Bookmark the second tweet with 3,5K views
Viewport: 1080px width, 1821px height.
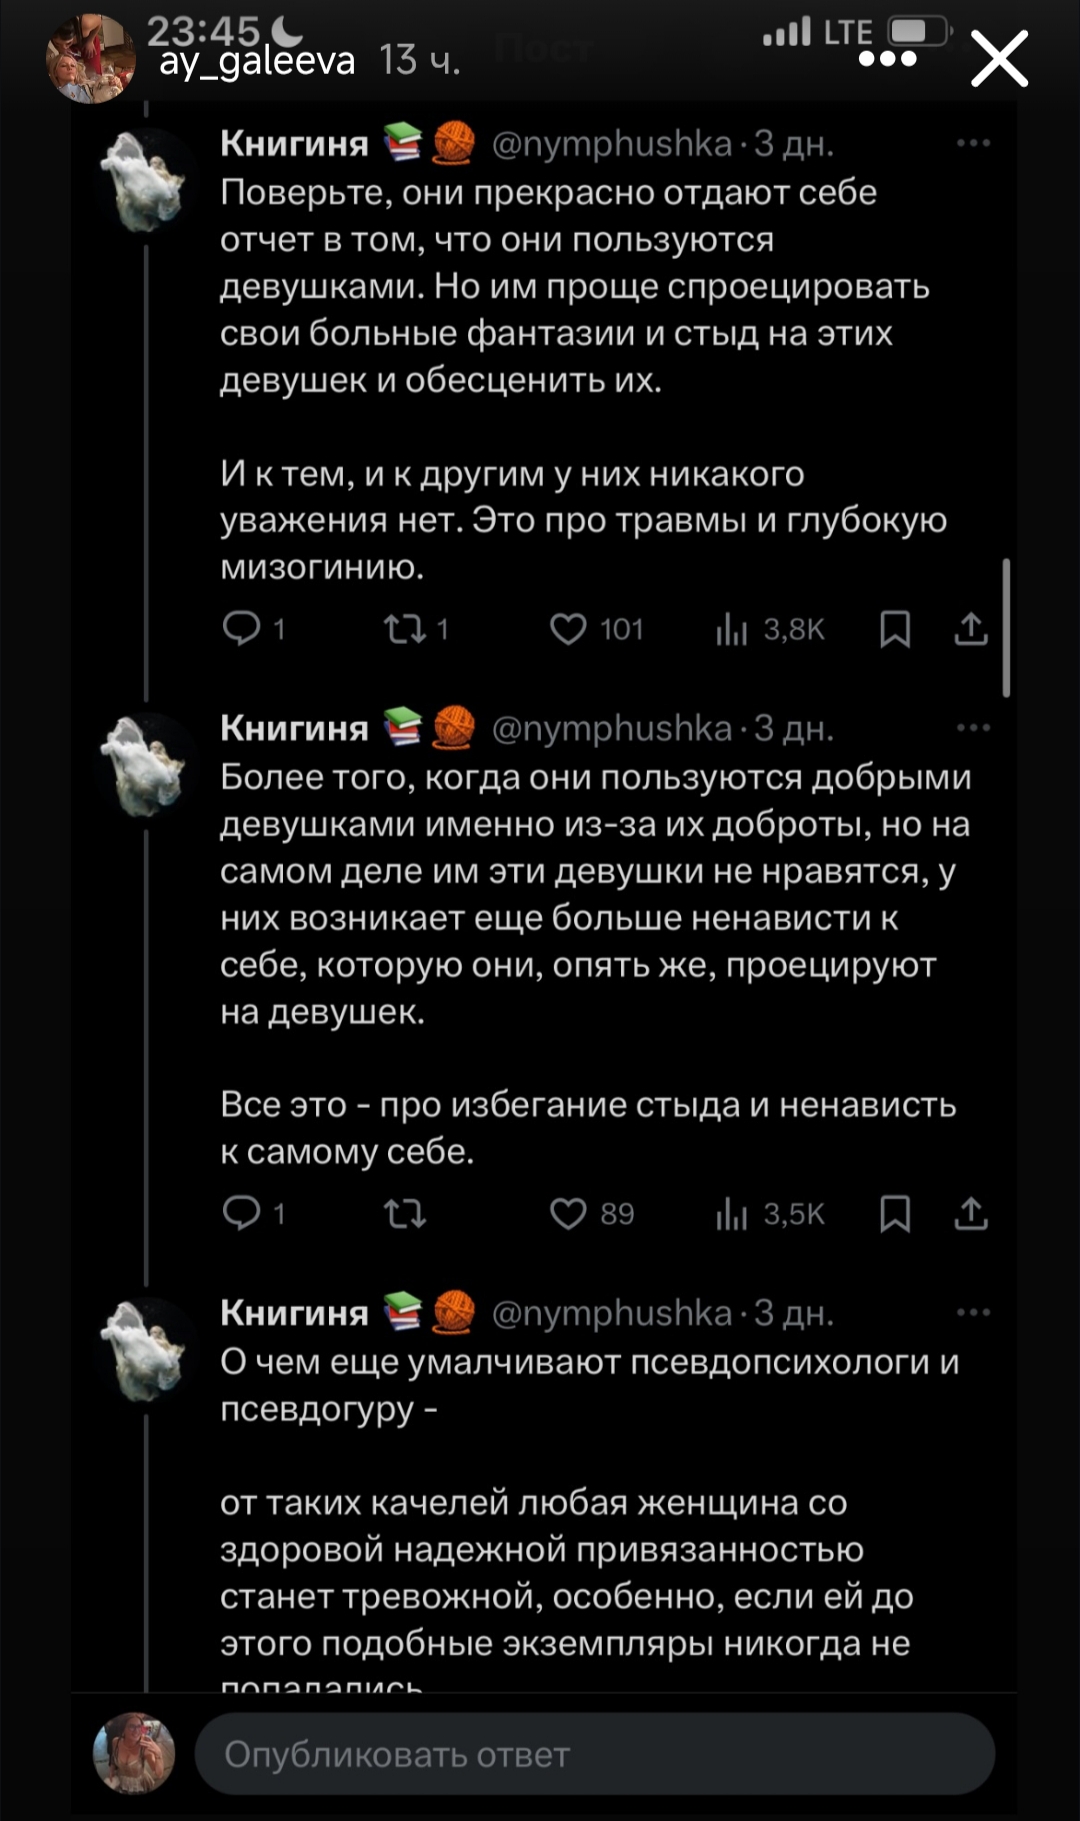coord(895,1213)
